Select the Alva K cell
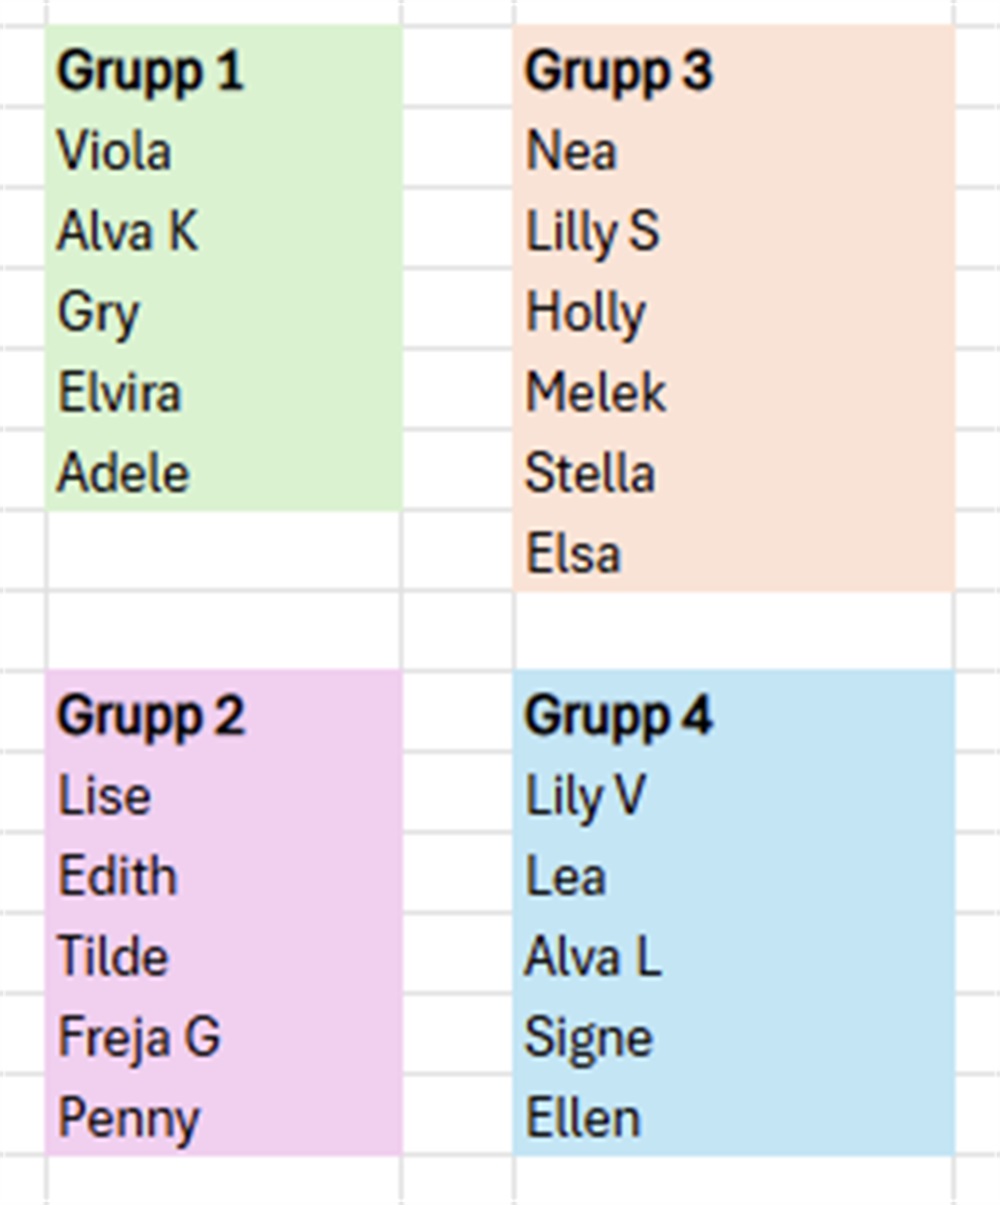 tap(128, 232)
